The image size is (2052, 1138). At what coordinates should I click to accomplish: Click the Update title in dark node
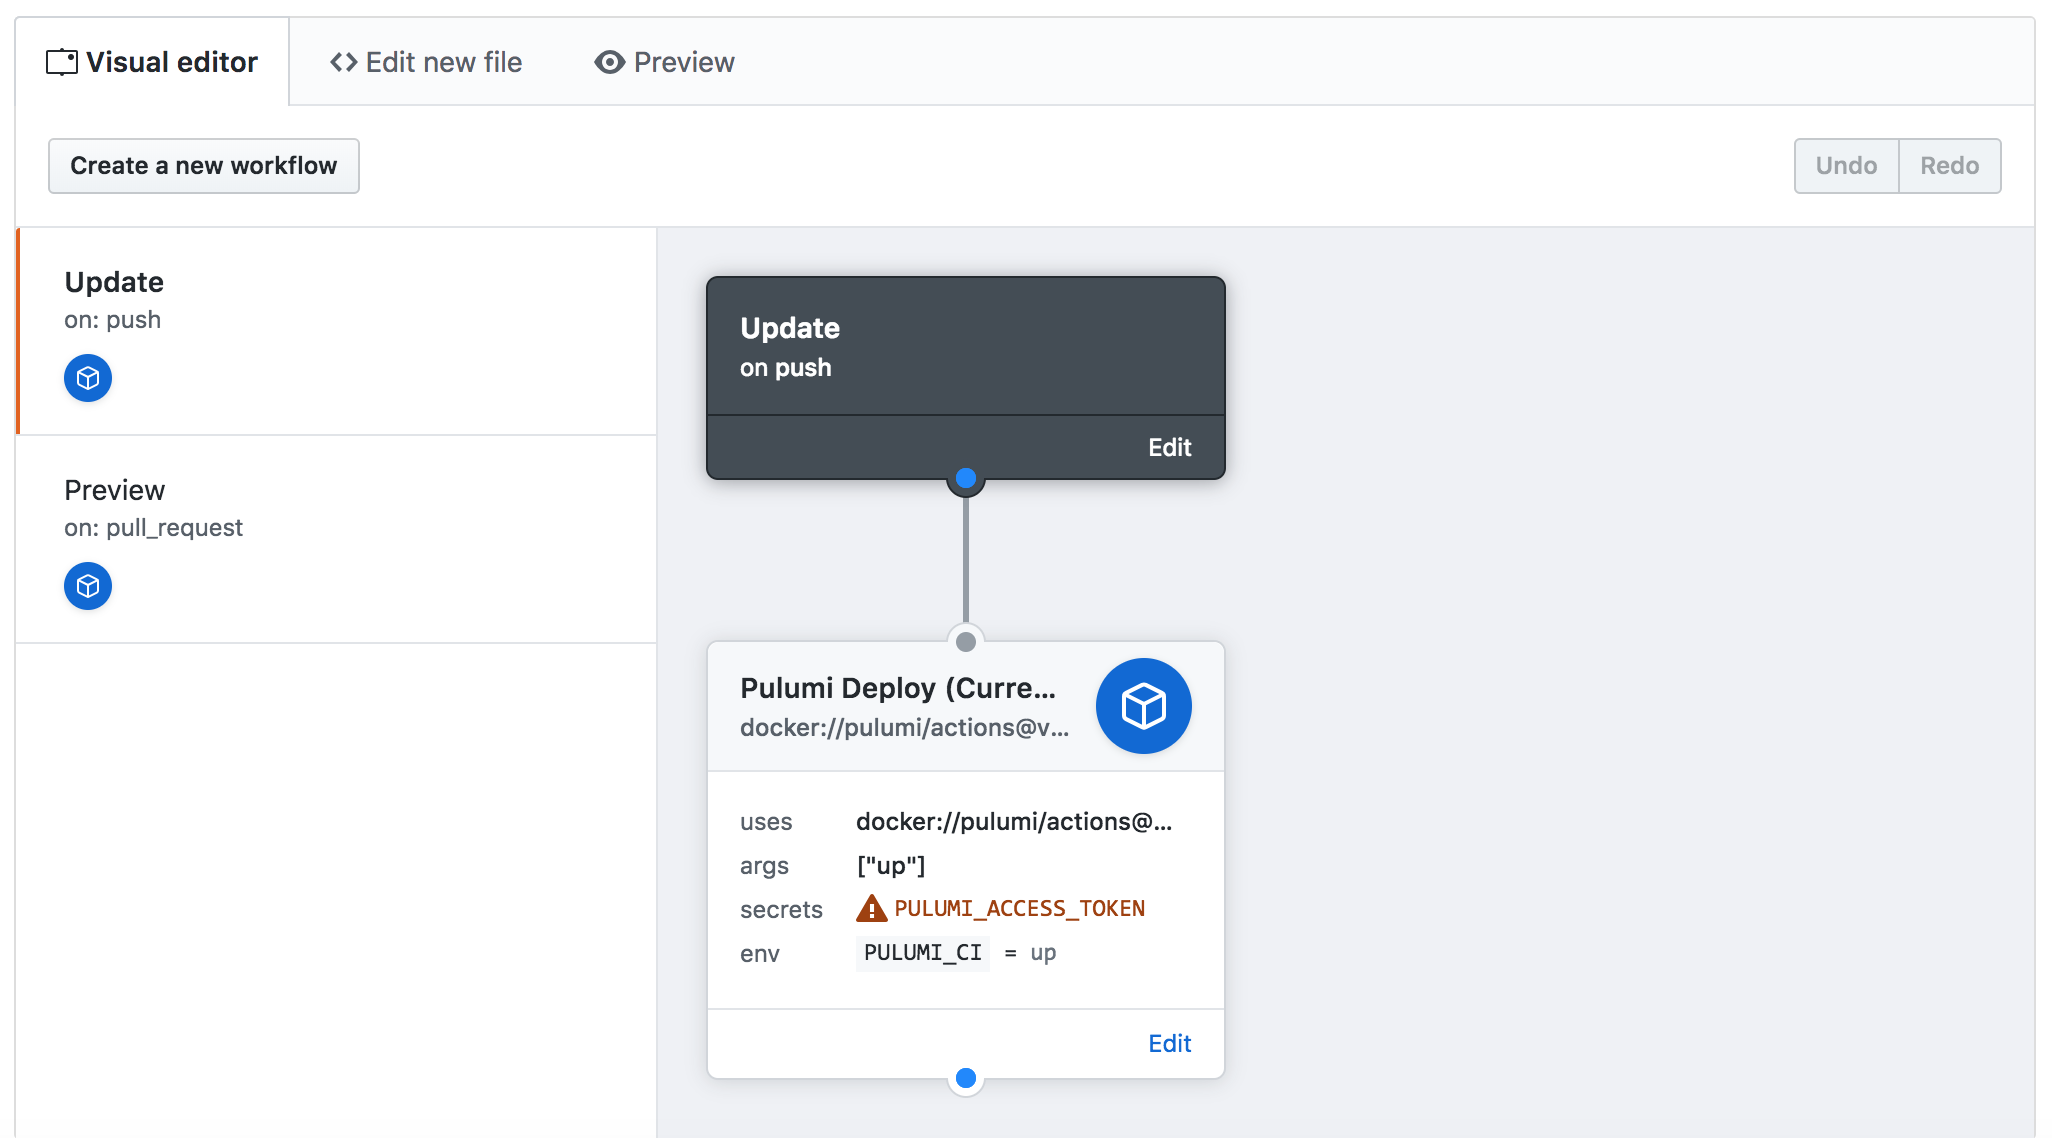pyautogui.click(x=790, y=328)
